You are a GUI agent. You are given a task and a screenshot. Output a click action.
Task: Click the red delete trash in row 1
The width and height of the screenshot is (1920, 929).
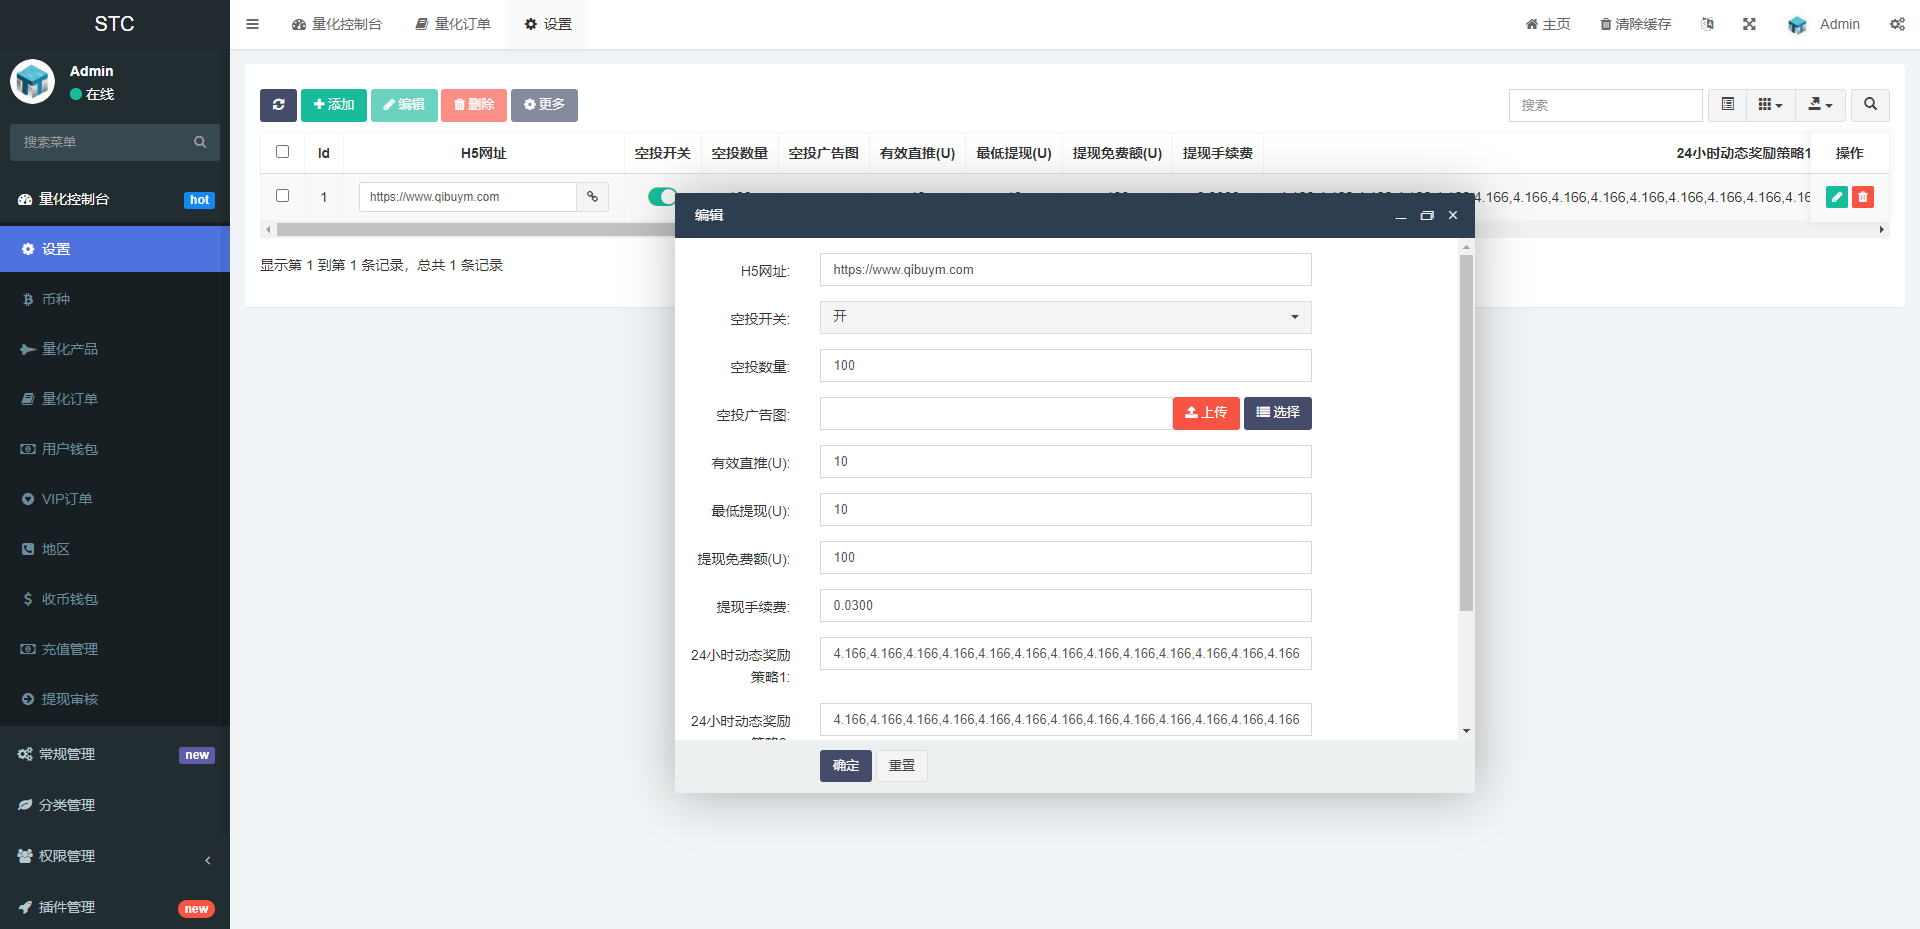click(x=1863, y=197)
